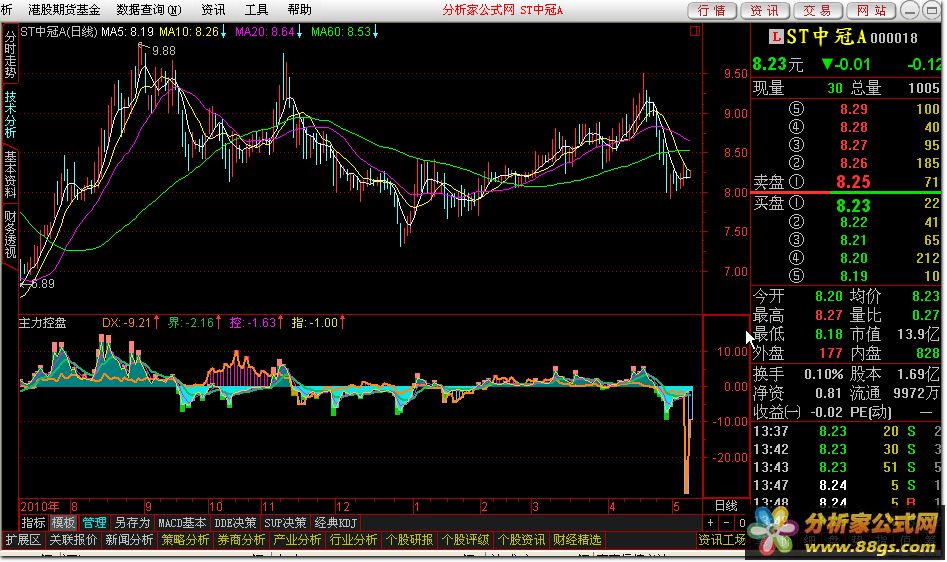Open 财经精选 tab
This screenshot has height=562, width=947.
(577, 540)
